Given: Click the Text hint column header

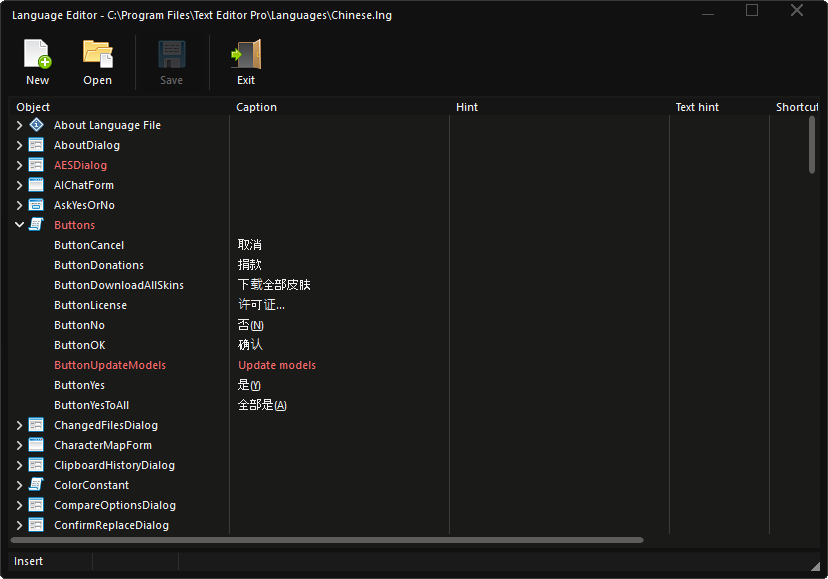Looking at the screenshot, I should click(x=719, y=107).
